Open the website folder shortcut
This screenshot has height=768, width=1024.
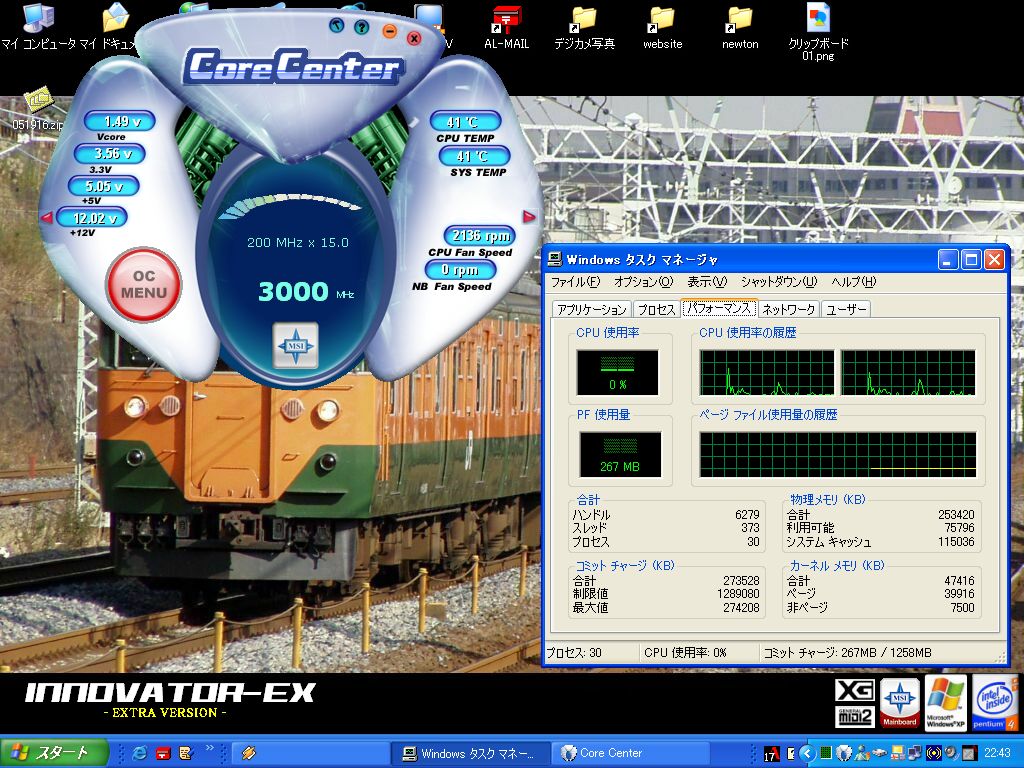coord(662,27)
